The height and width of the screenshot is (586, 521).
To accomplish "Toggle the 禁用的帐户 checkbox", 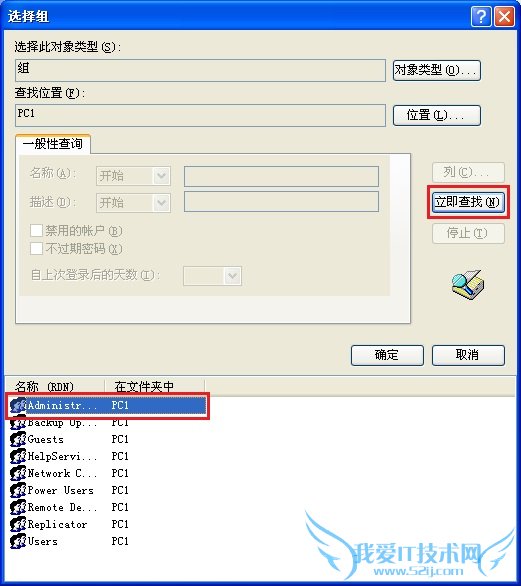I will tap(36, 231).
